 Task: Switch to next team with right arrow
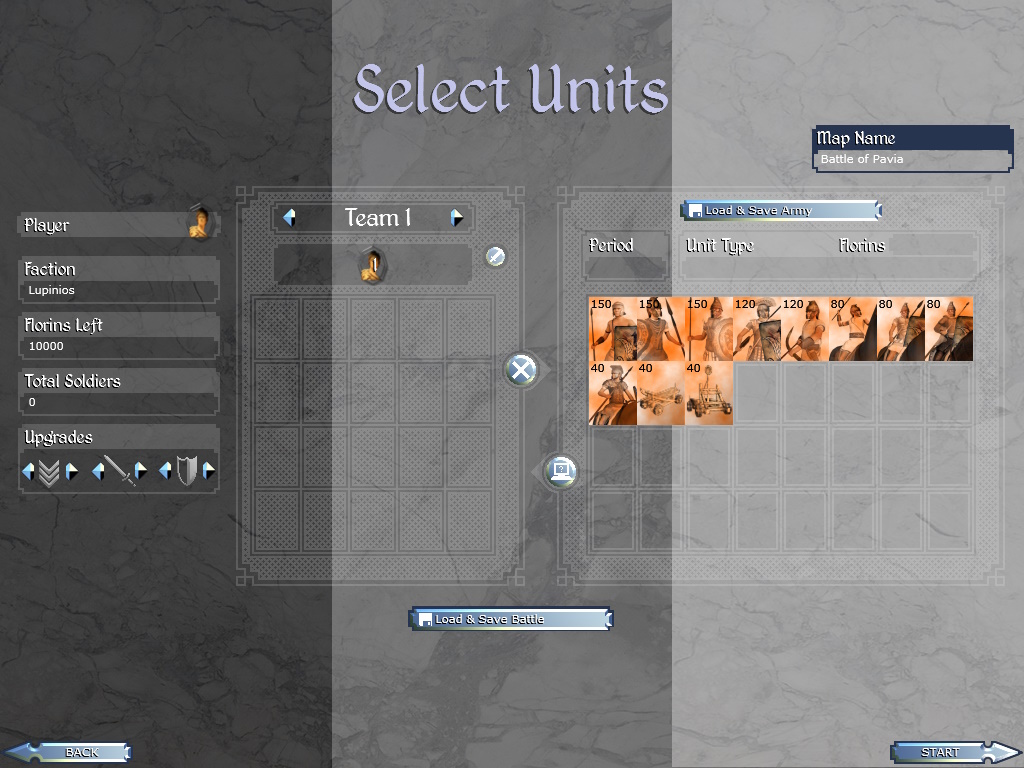457,217
